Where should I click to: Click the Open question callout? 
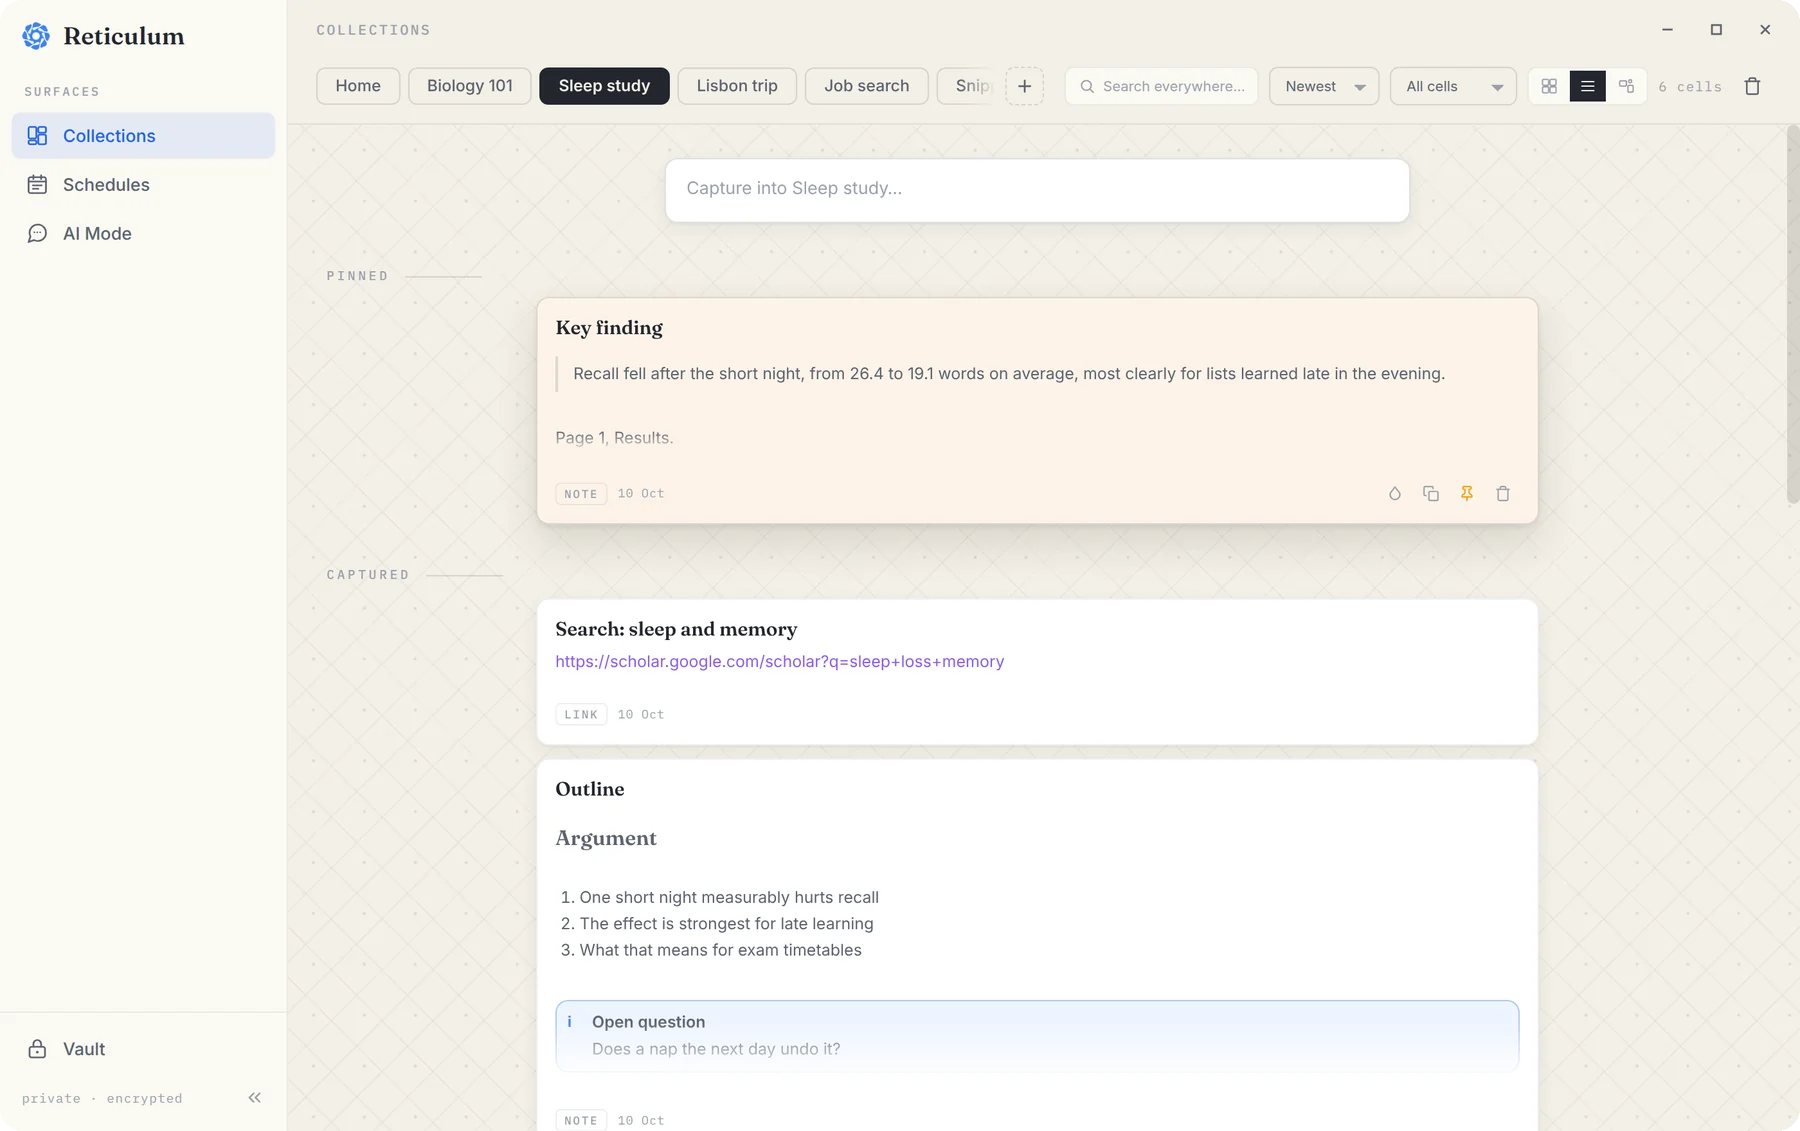1037,1035
